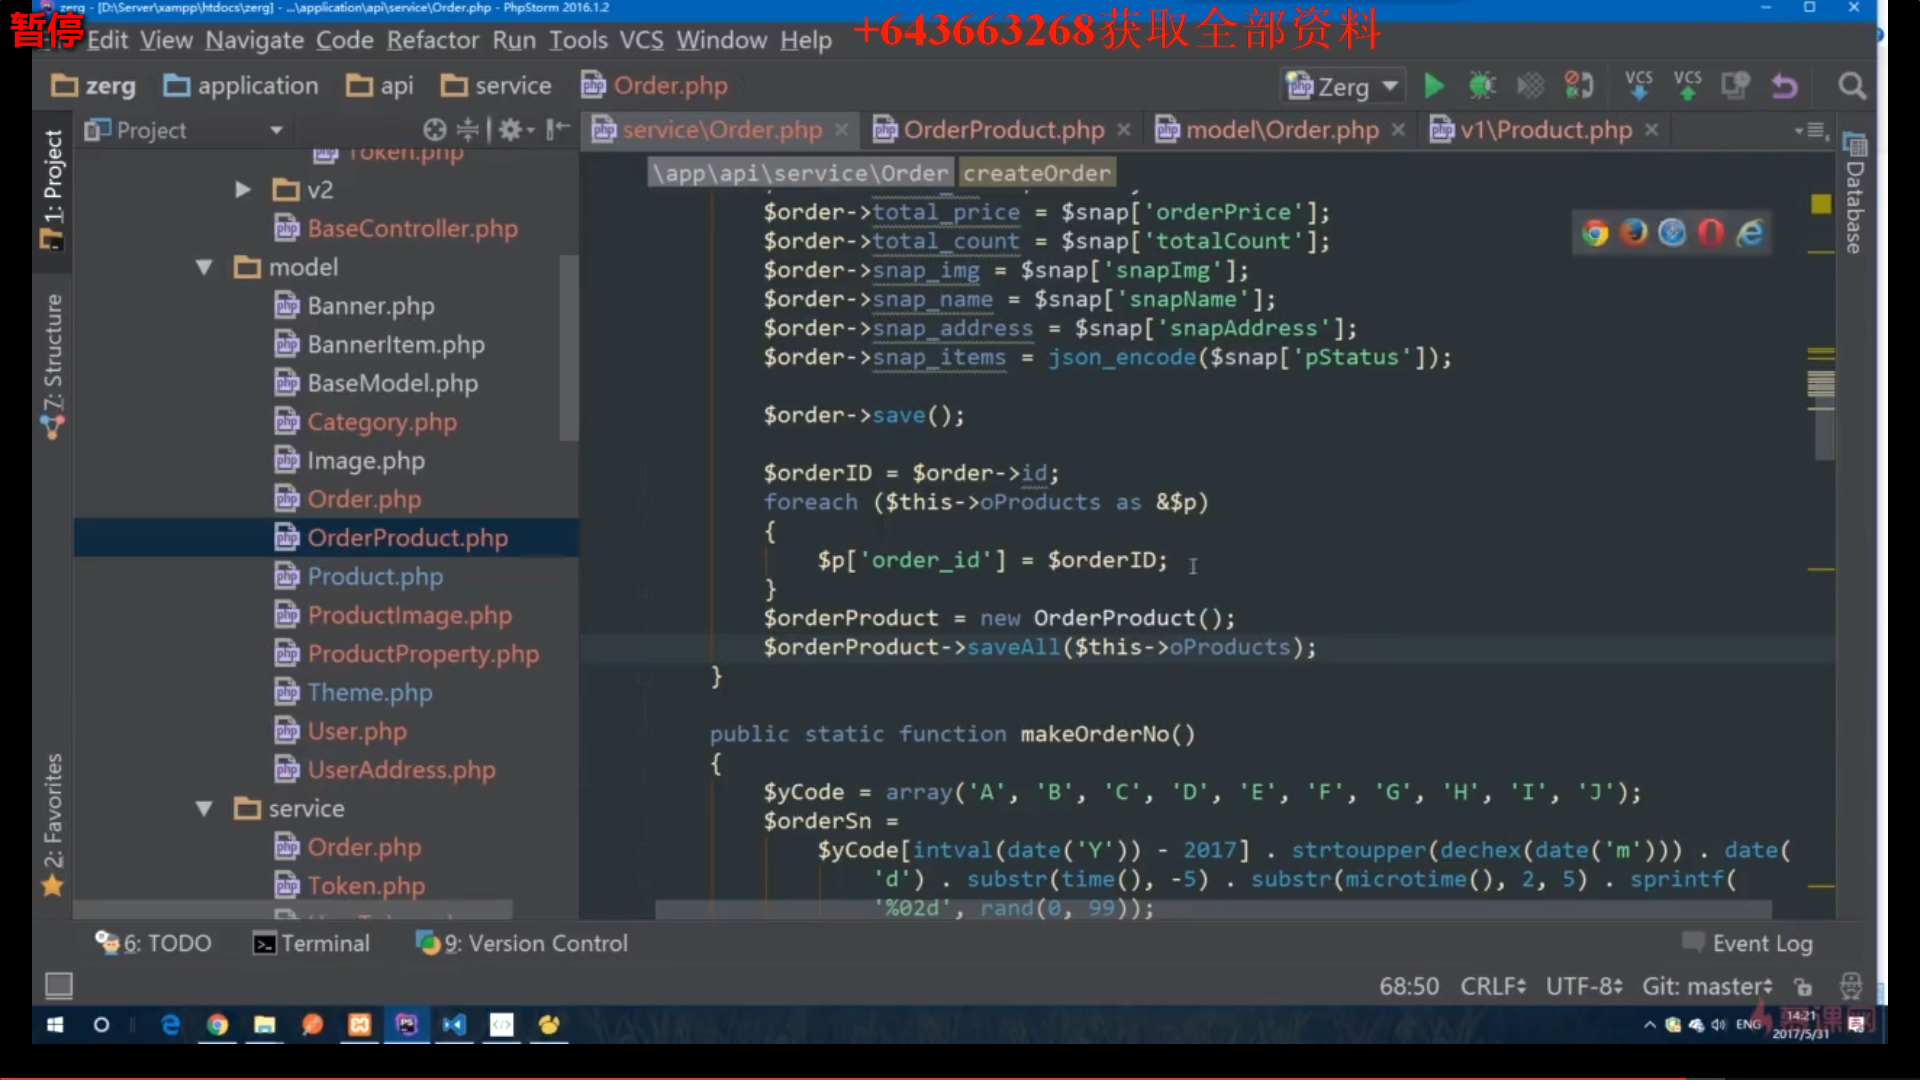
Task: Click the VCS update project icon
Action: (x=1639, y=86)
